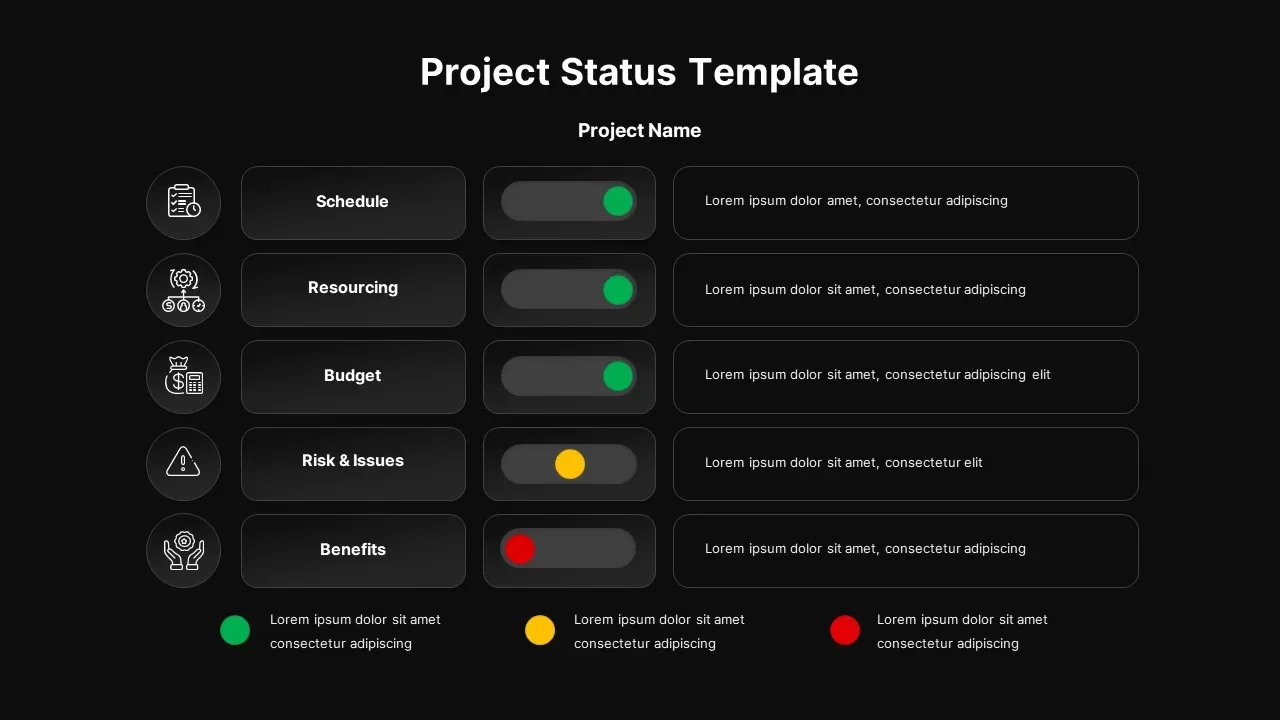Switch the Budget status toggle

tap(568, 376)
